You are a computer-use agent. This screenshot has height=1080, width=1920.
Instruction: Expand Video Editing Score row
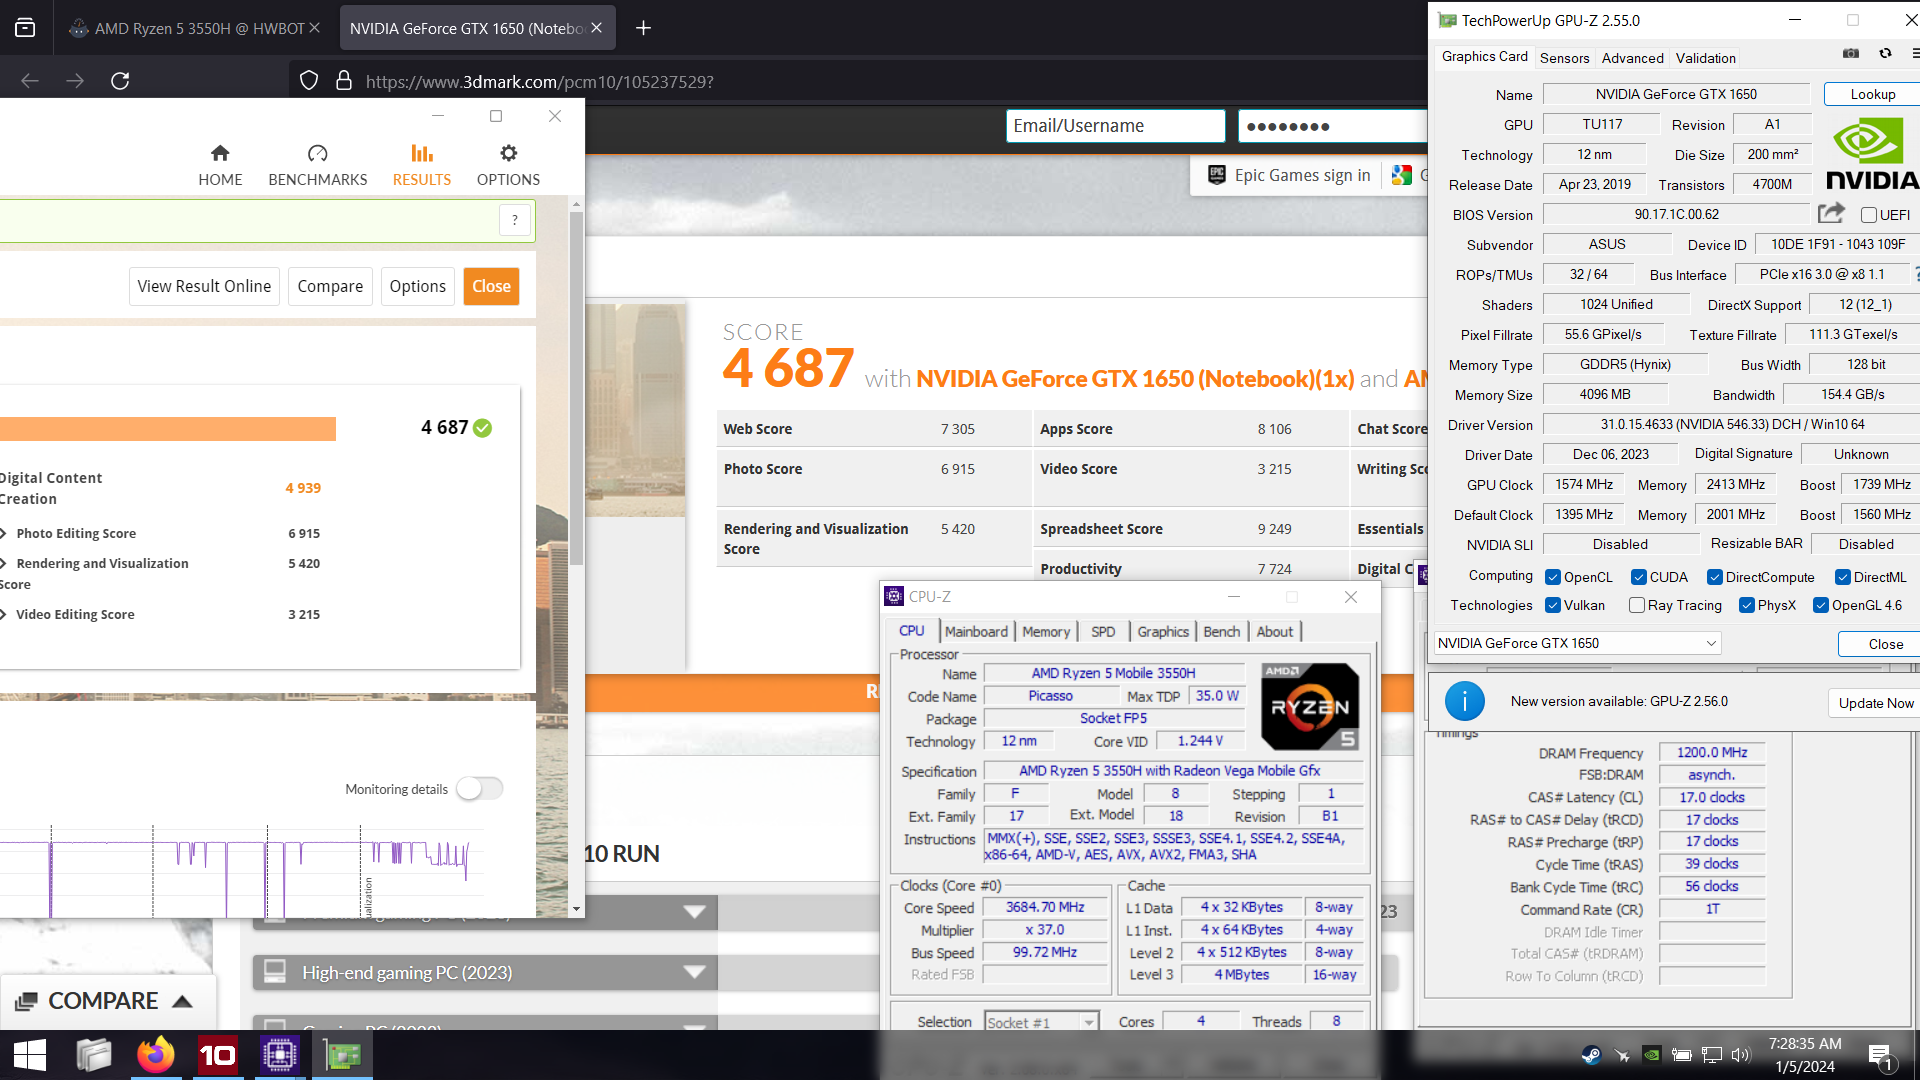coord(4,614)
